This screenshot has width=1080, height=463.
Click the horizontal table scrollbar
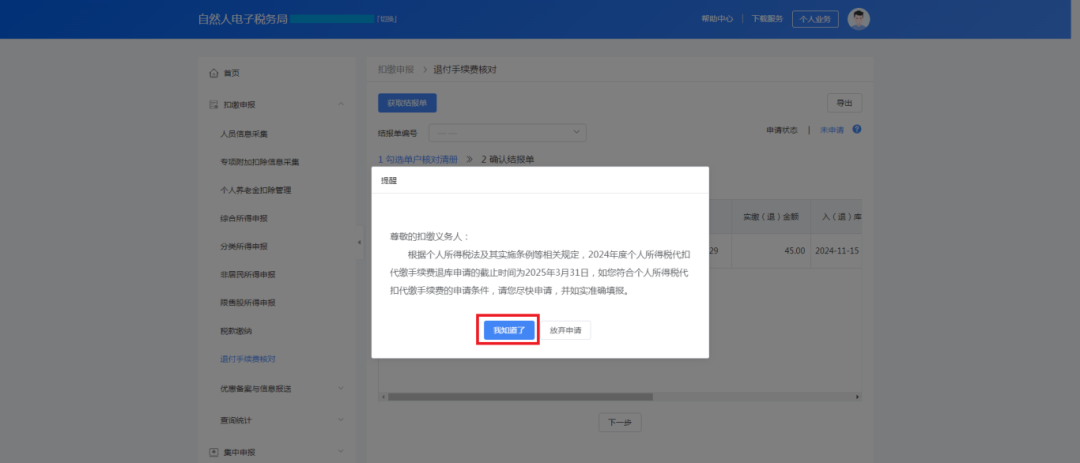pos(520,397)
